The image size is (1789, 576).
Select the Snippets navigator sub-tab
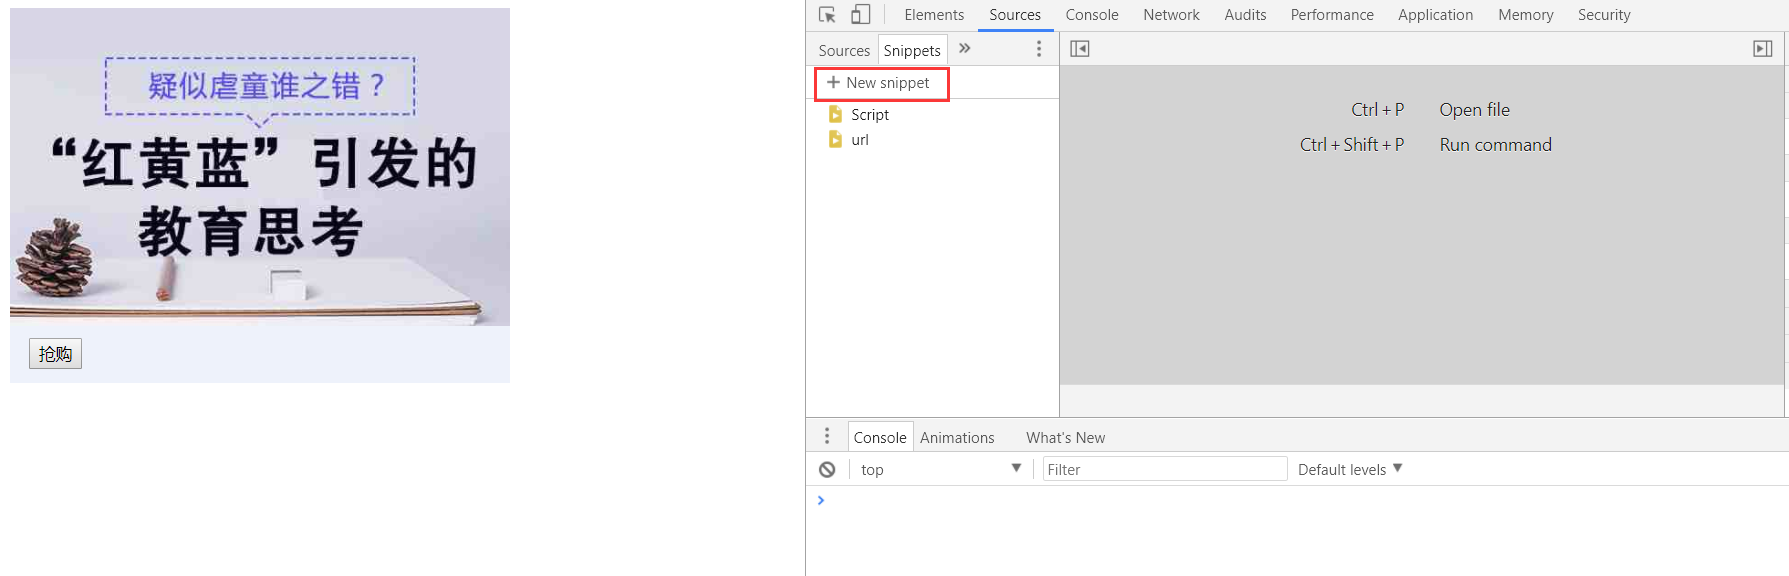[x=912, y=50]
